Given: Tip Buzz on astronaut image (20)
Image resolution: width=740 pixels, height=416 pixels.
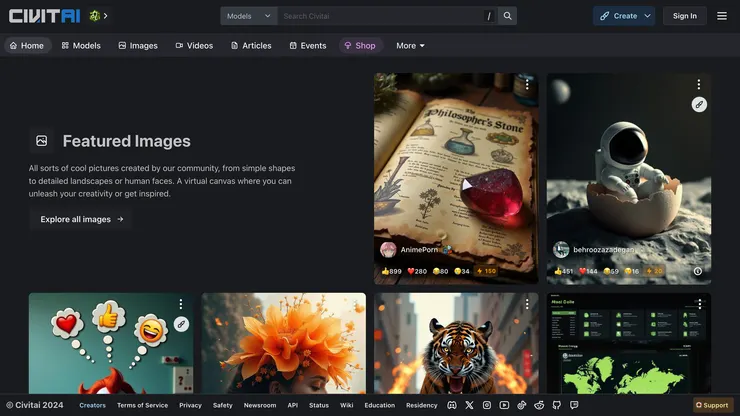Looking at the screenshot, I should tap(655, 271).
